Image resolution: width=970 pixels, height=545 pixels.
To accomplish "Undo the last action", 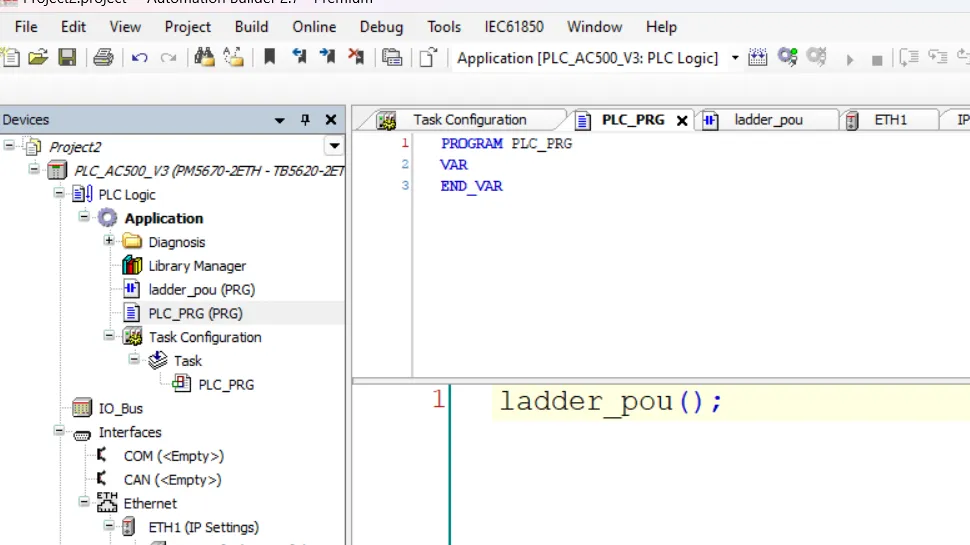I will click(x=139, y=58).
